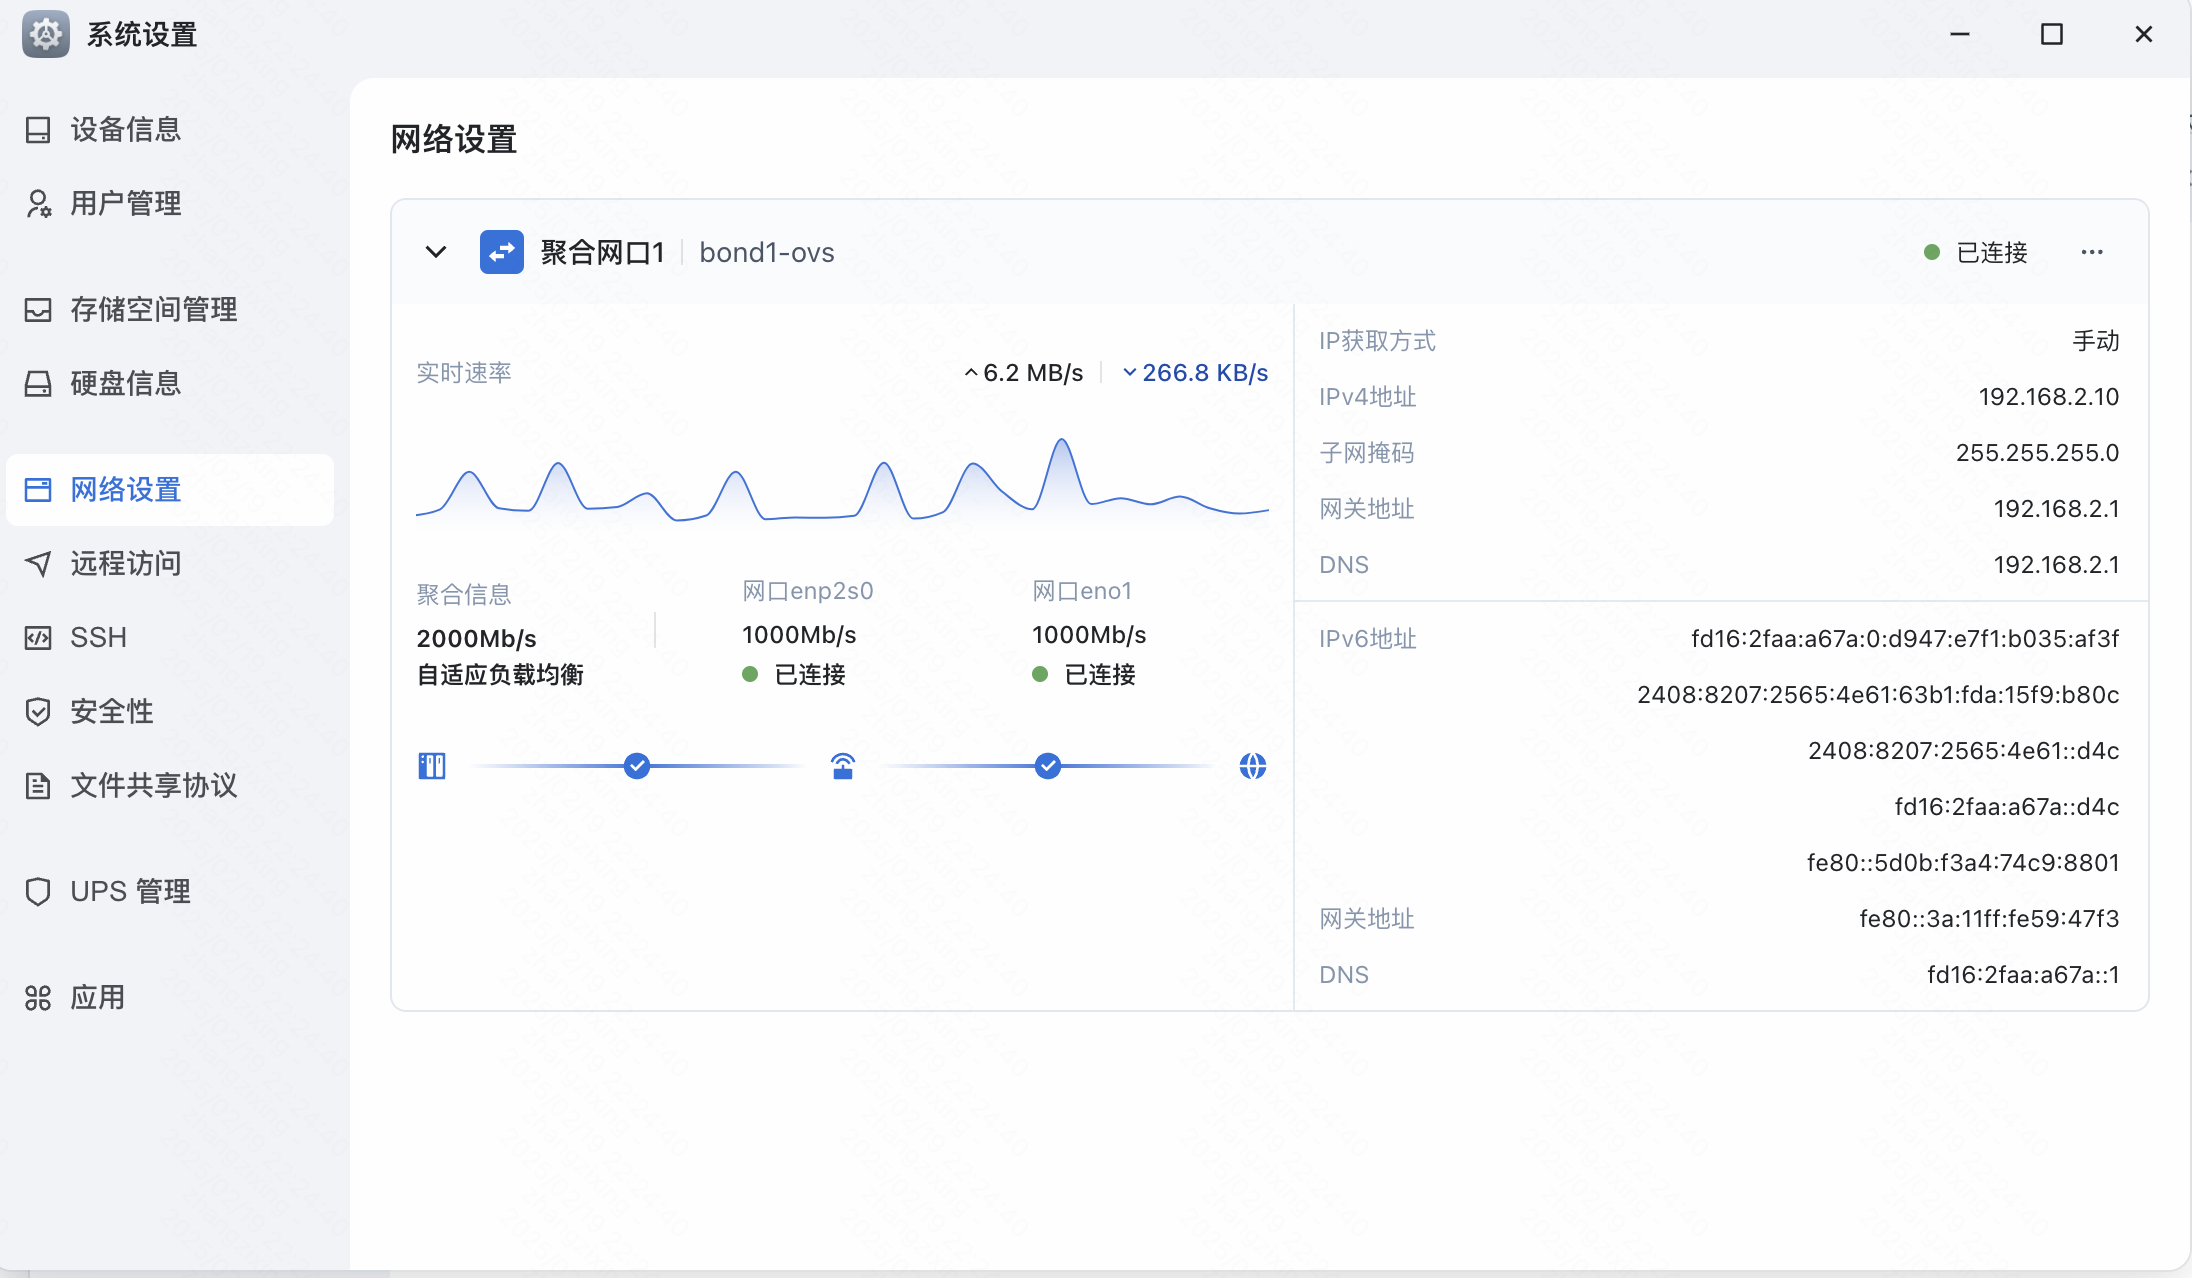
Task: Click the IPv4 address 192.168.2.10
Action: 2049,397
